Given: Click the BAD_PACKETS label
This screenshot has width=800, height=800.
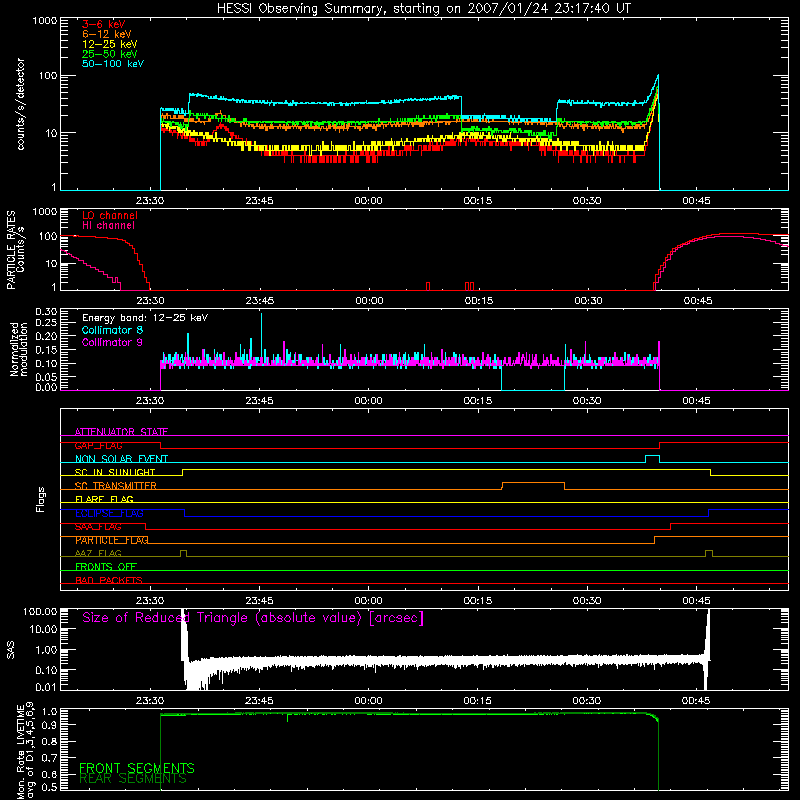Looking at the screenshot, I should tap(109, 580).
